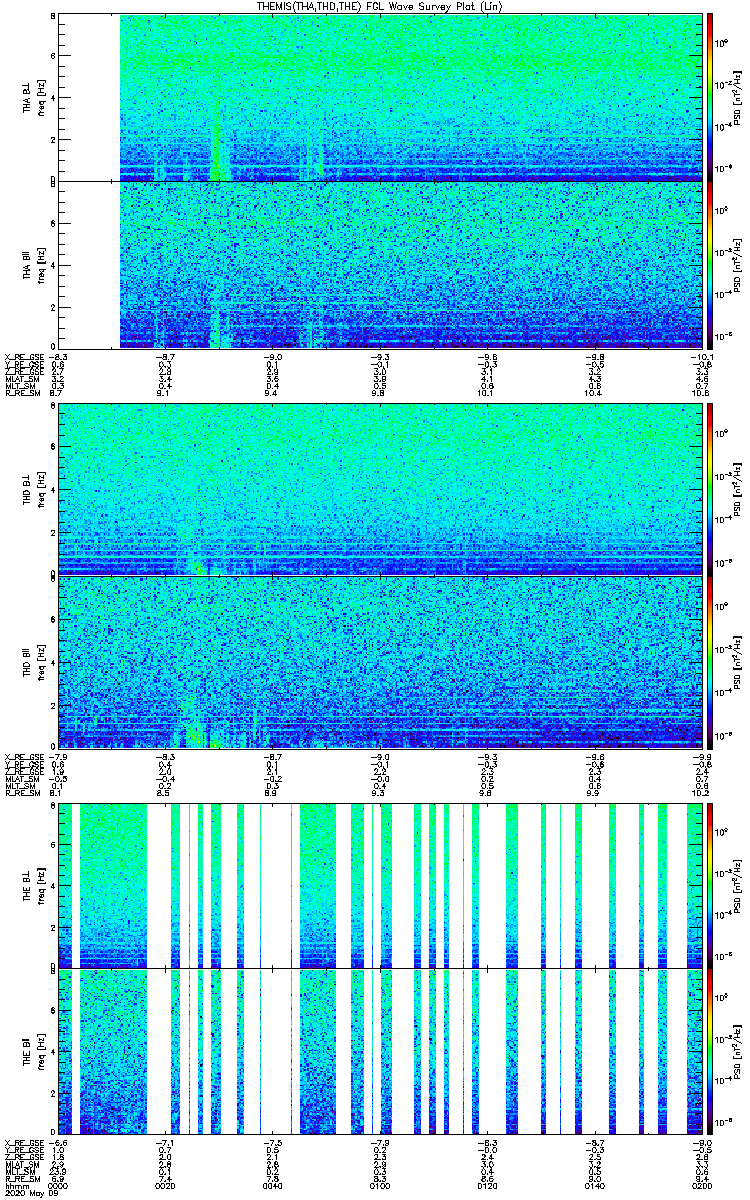The image size is (750, 1200).
Task: Click the R_RE_SM row label under the THD panels
Action: (20, 792)
